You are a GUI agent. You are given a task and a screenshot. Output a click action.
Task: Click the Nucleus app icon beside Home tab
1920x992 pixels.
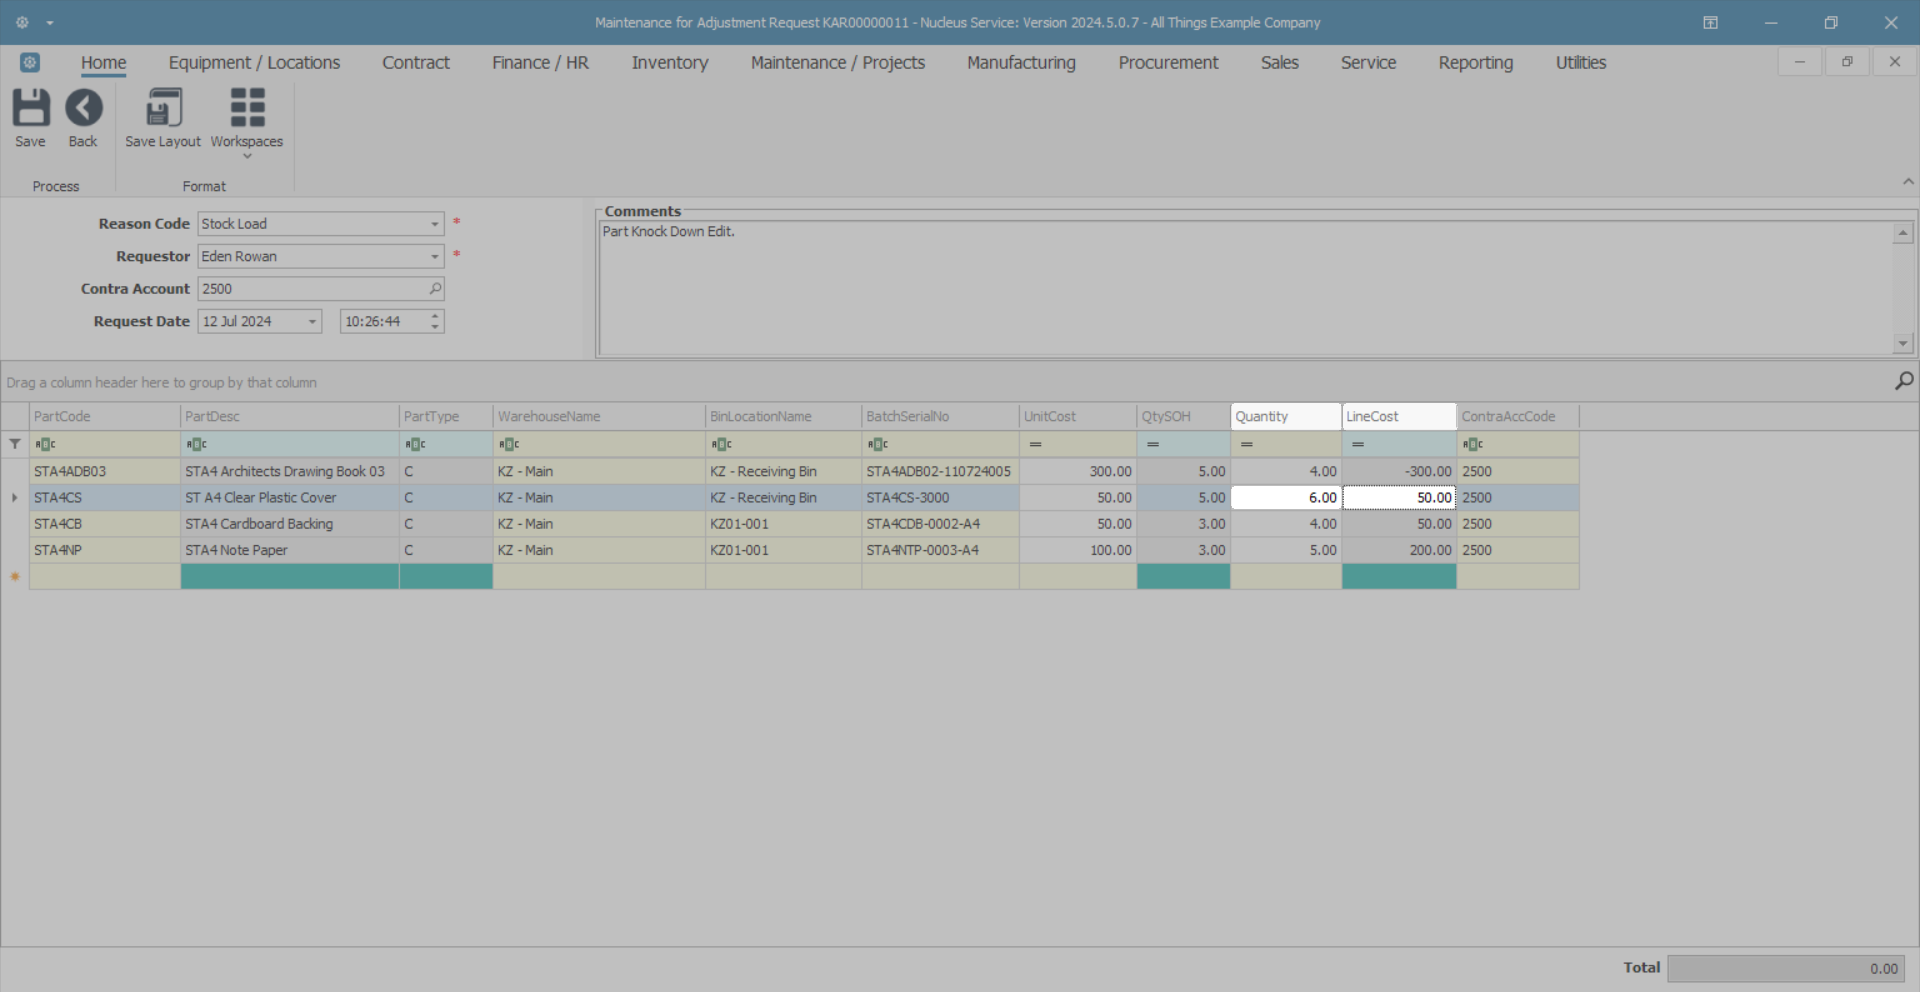point(30,62)
